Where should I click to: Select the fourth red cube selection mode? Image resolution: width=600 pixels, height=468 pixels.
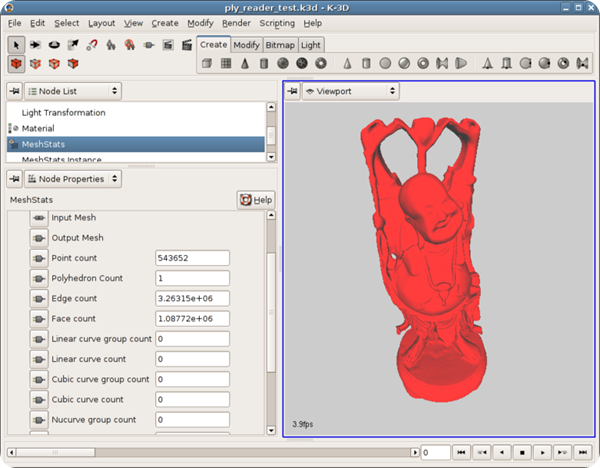(73, 64)
